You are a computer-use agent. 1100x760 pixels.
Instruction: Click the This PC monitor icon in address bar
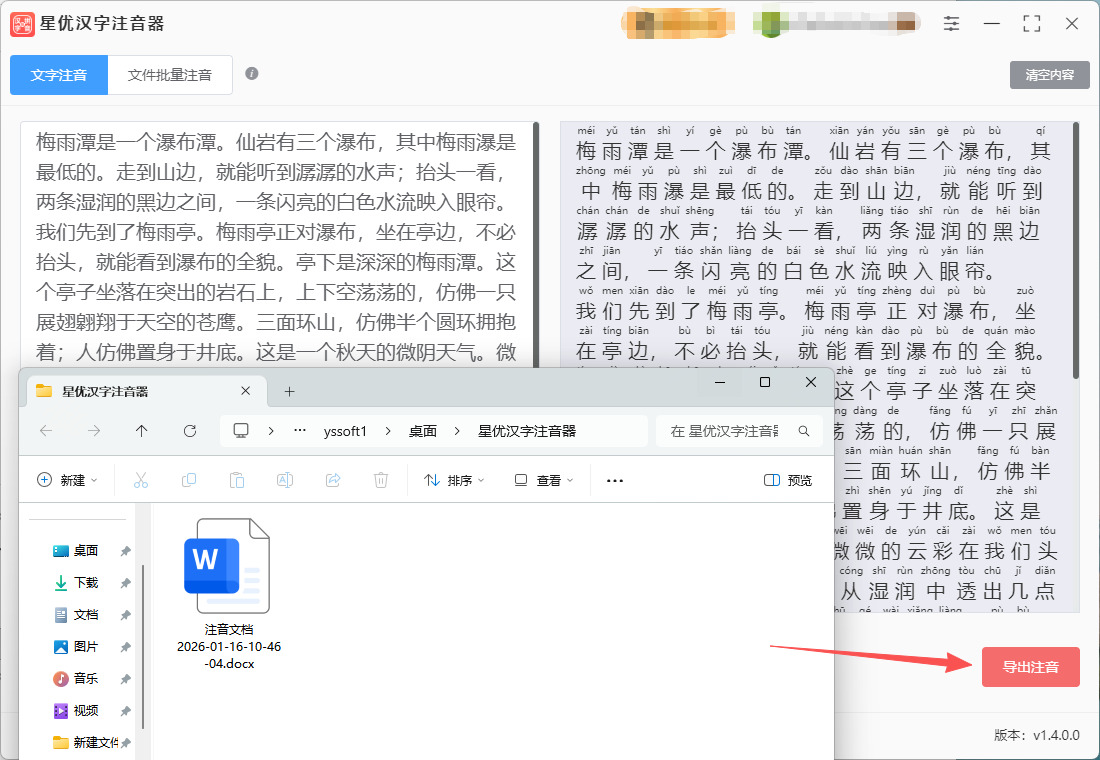(x=241, y=431)
